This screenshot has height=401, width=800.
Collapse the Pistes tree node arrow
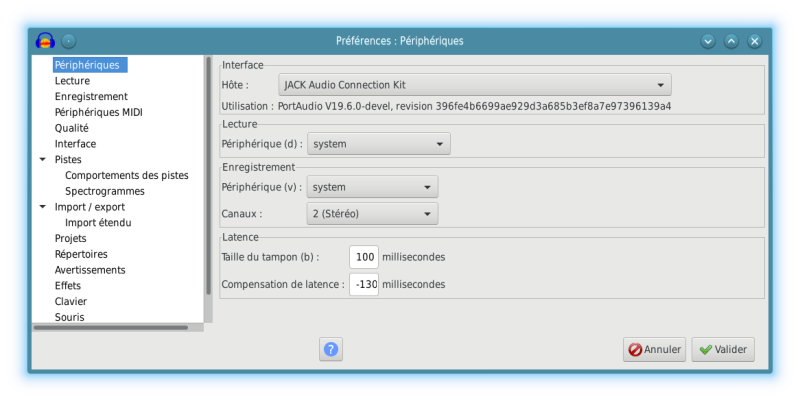coord(43,160)
